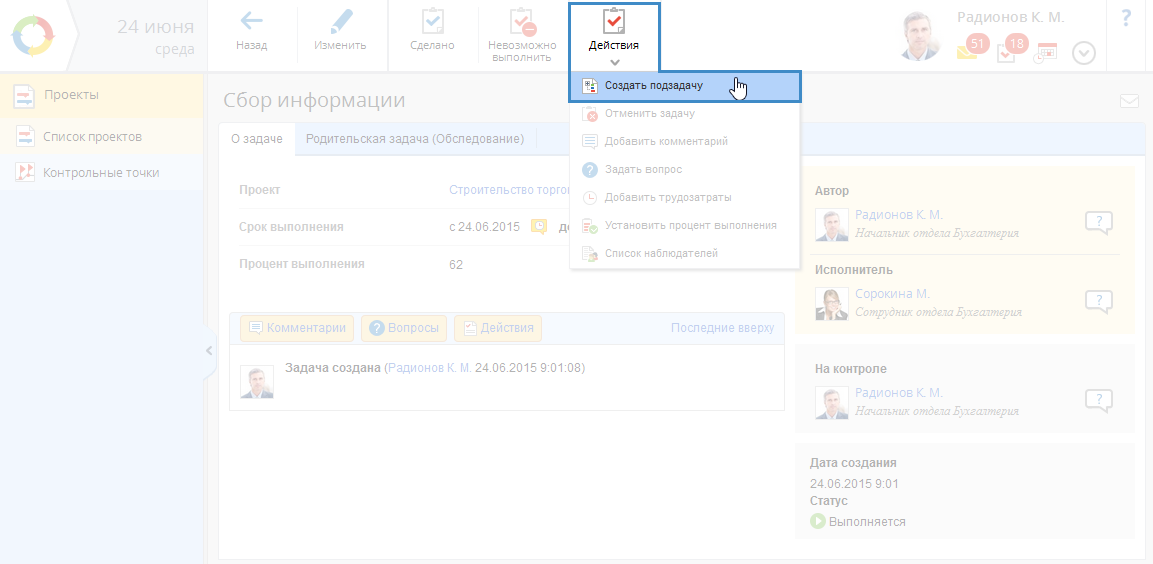Click the calendar icon in header

click(1046, 53)
